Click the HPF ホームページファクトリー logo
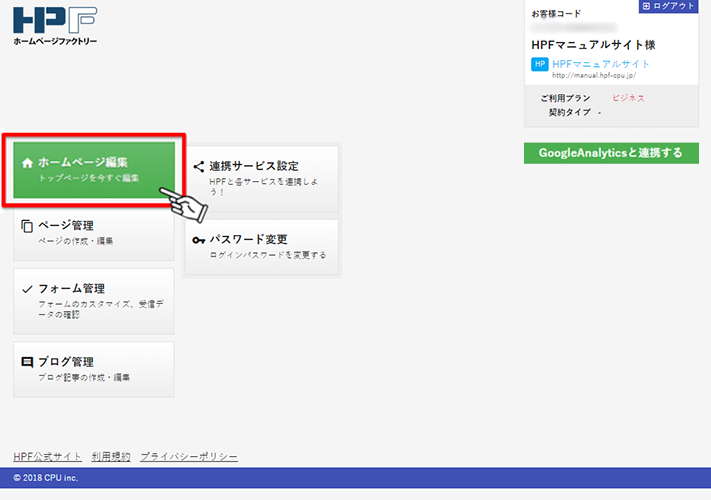Screen dimensions: 711x500 pyautogui.click(x=55, y=26)
